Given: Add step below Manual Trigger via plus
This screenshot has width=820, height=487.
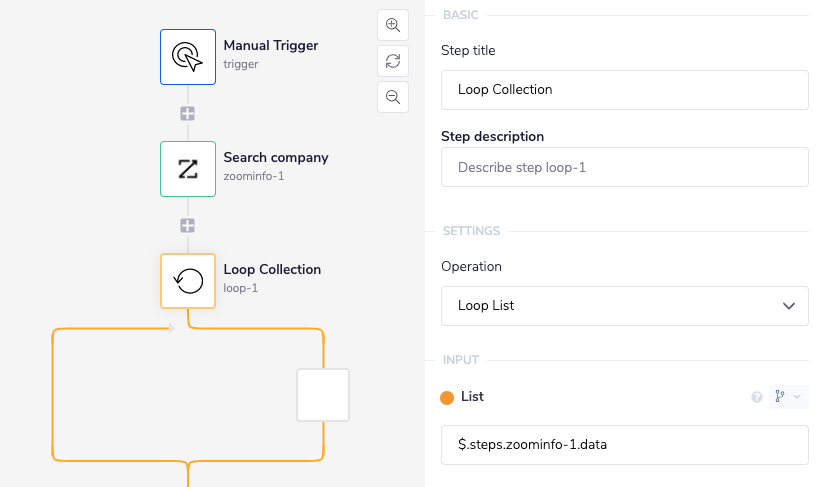Looking at the screenshot, I should 188,113.
